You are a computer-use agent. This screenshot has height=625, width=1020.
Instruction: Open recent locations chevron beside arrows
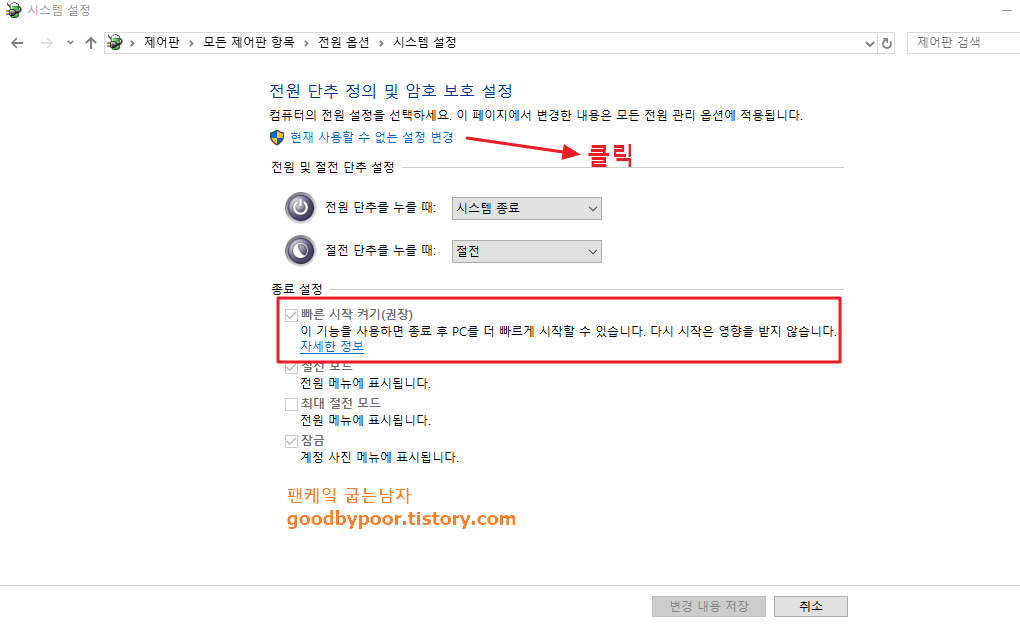[70, 43]
